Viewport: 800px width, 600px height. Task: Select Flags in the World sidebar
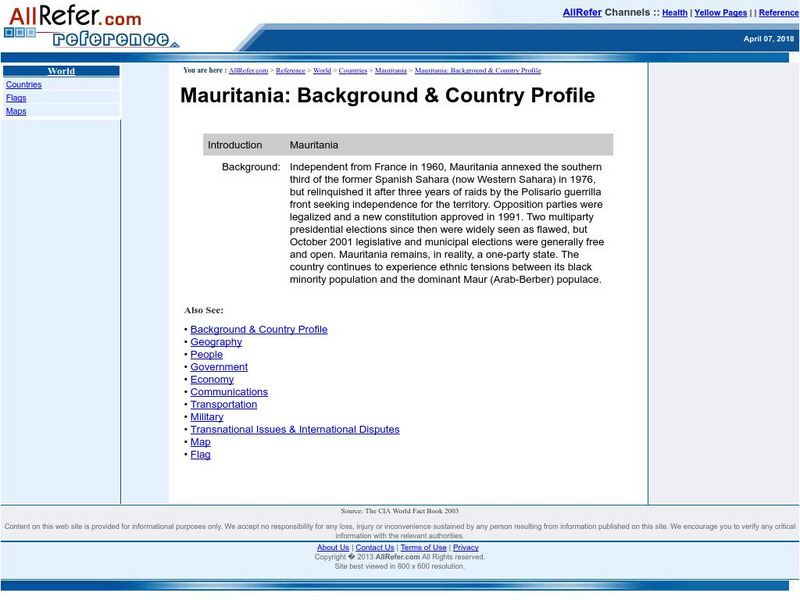tap(18, 97)
